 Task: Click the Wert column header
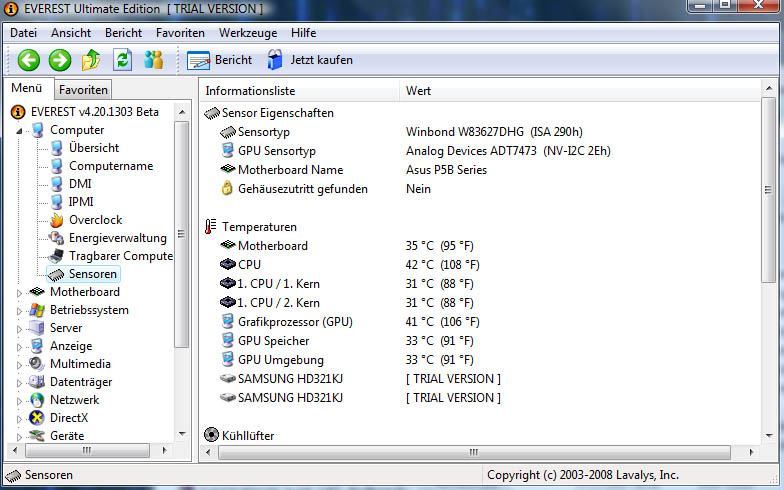click(x=580, y=91)
